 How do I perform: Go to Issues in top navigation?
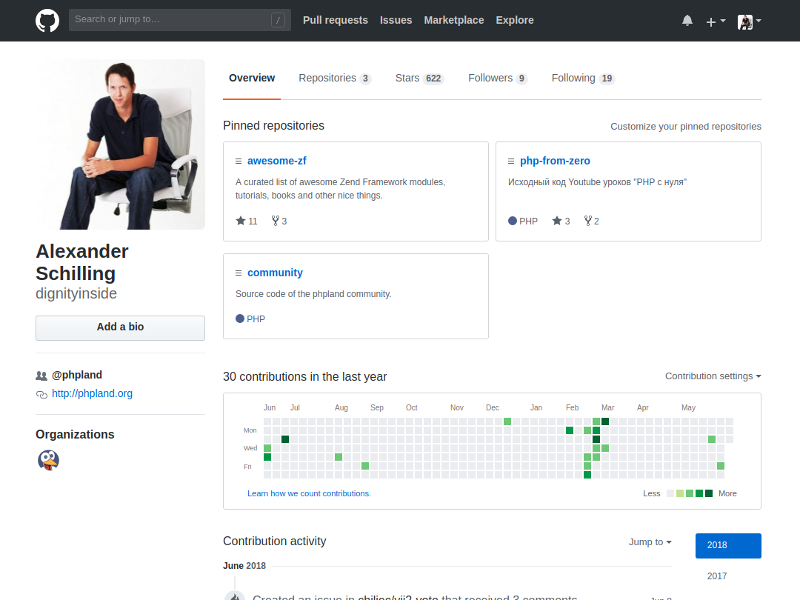point(396,20)
